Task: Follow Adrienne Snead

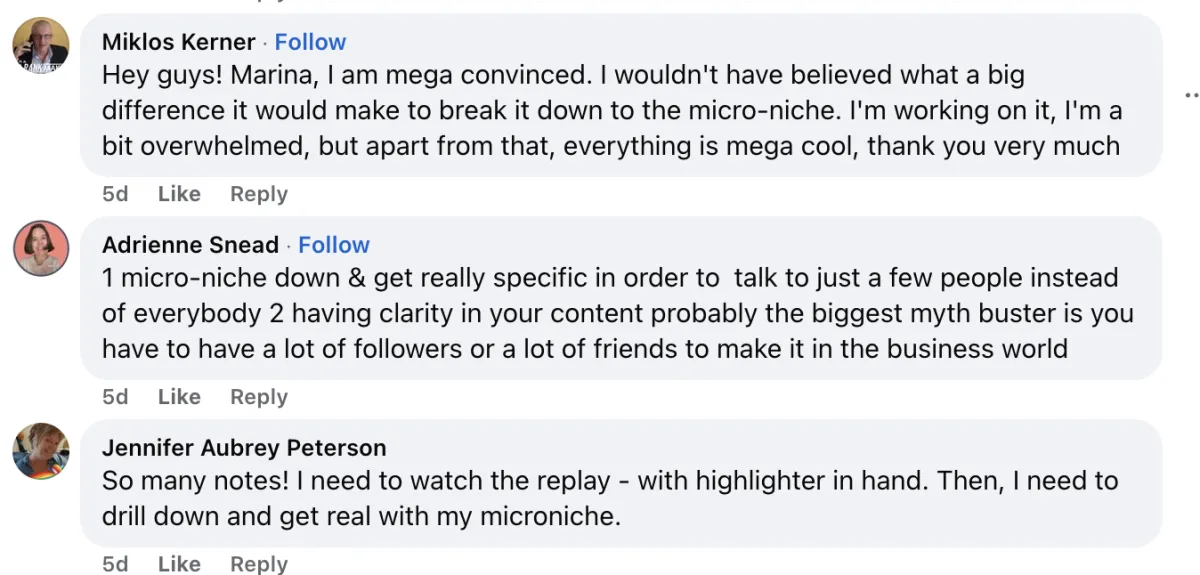Action: (x=334, y=245)
